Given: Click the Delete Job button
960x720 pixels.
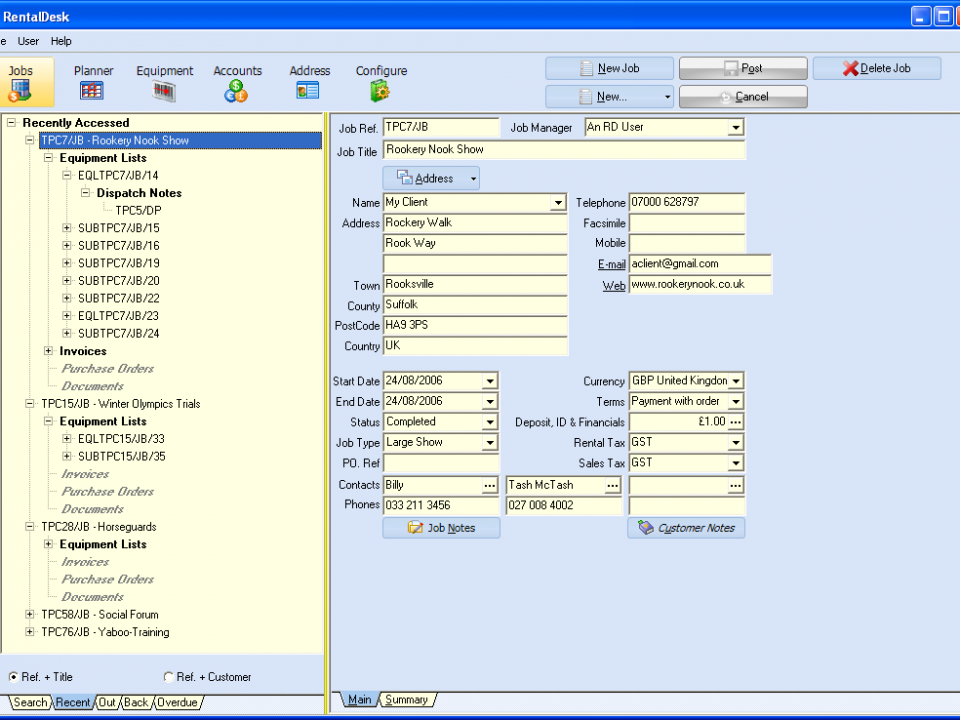Looking at the screenshot, I should tap(876, 68).
